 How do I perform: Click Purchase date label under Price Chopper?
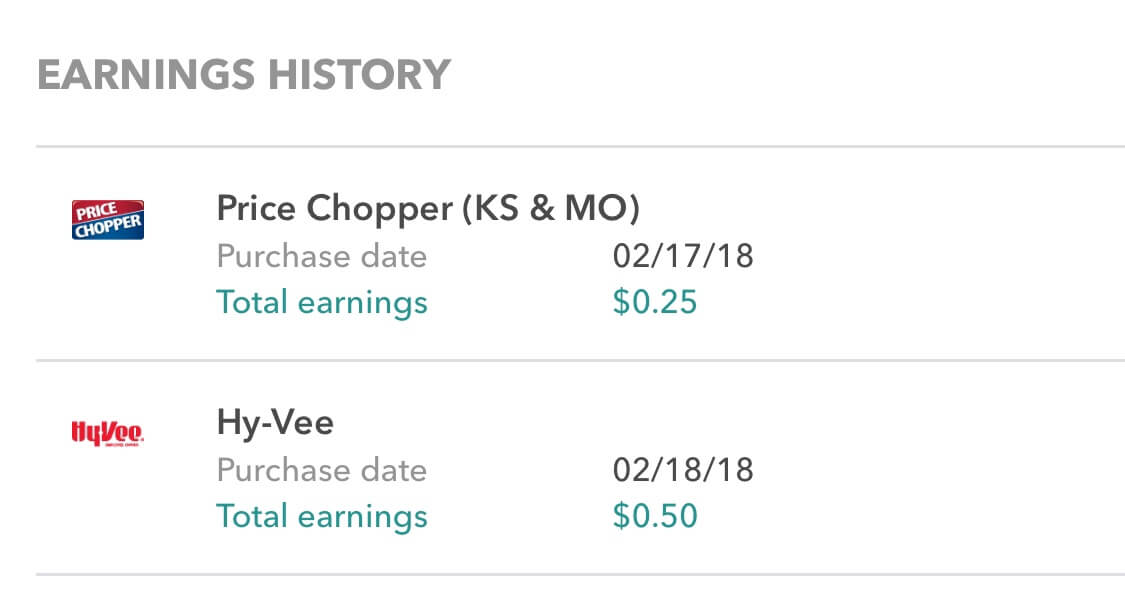pos(322,256)
